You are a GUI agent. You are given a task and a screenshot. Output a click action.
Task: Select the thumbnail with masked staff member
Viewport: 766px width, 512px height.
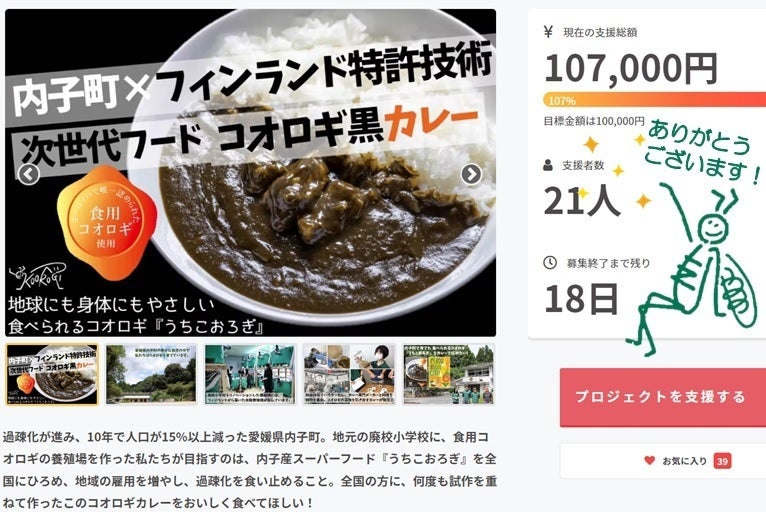pyautogui.click(x=349, y=374)
